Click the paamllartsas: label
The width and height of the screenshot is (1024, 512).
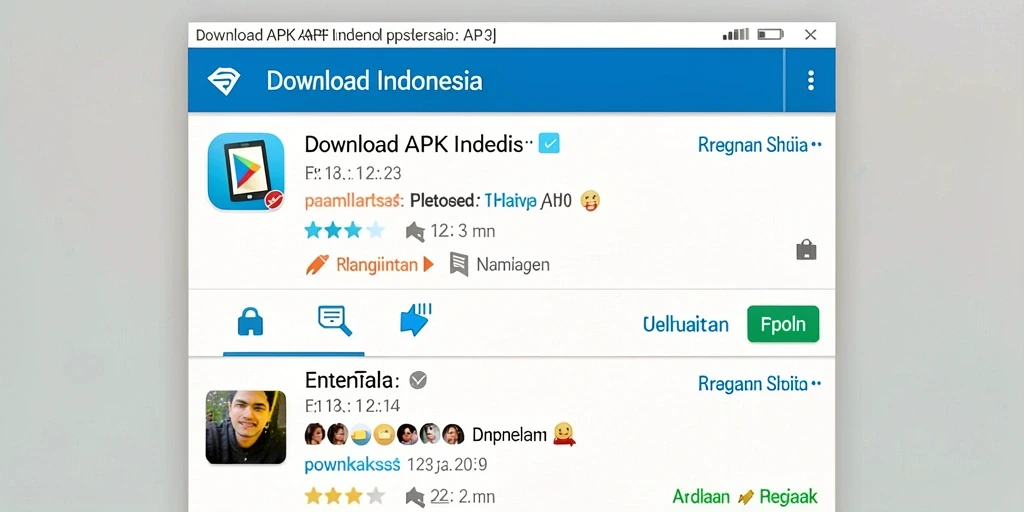[x=354, y=201]
